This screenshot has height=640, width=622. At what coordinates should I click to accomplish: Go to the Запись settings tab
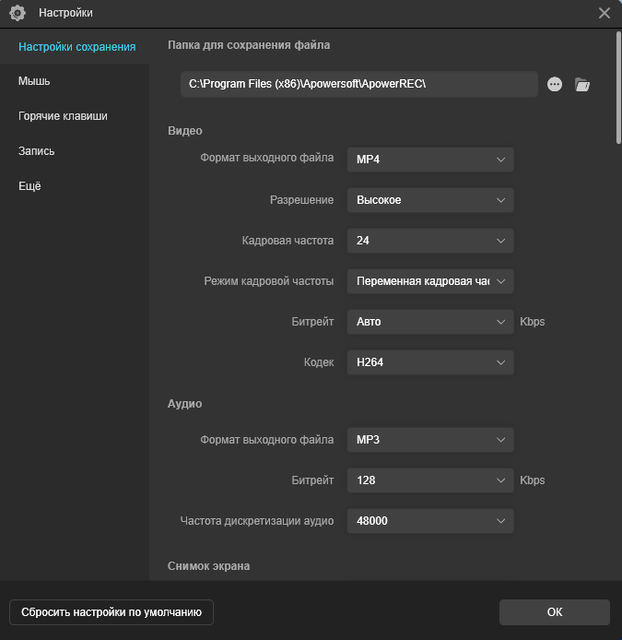coord(36,151)
